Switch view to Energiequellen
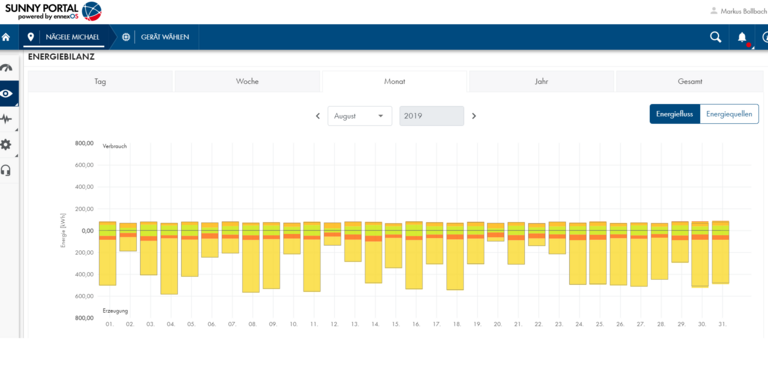This screenshot has width=768, height=366. (x=729, y=114)
